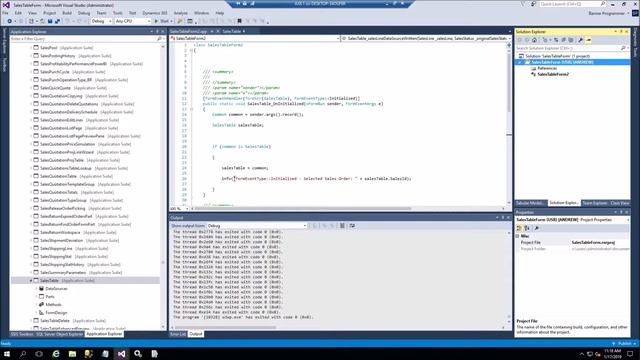Viewport: 640px width, 360px height.
Task: Collapse the SalesTable node in Application Explorer
Action: [x=31, y=280]
